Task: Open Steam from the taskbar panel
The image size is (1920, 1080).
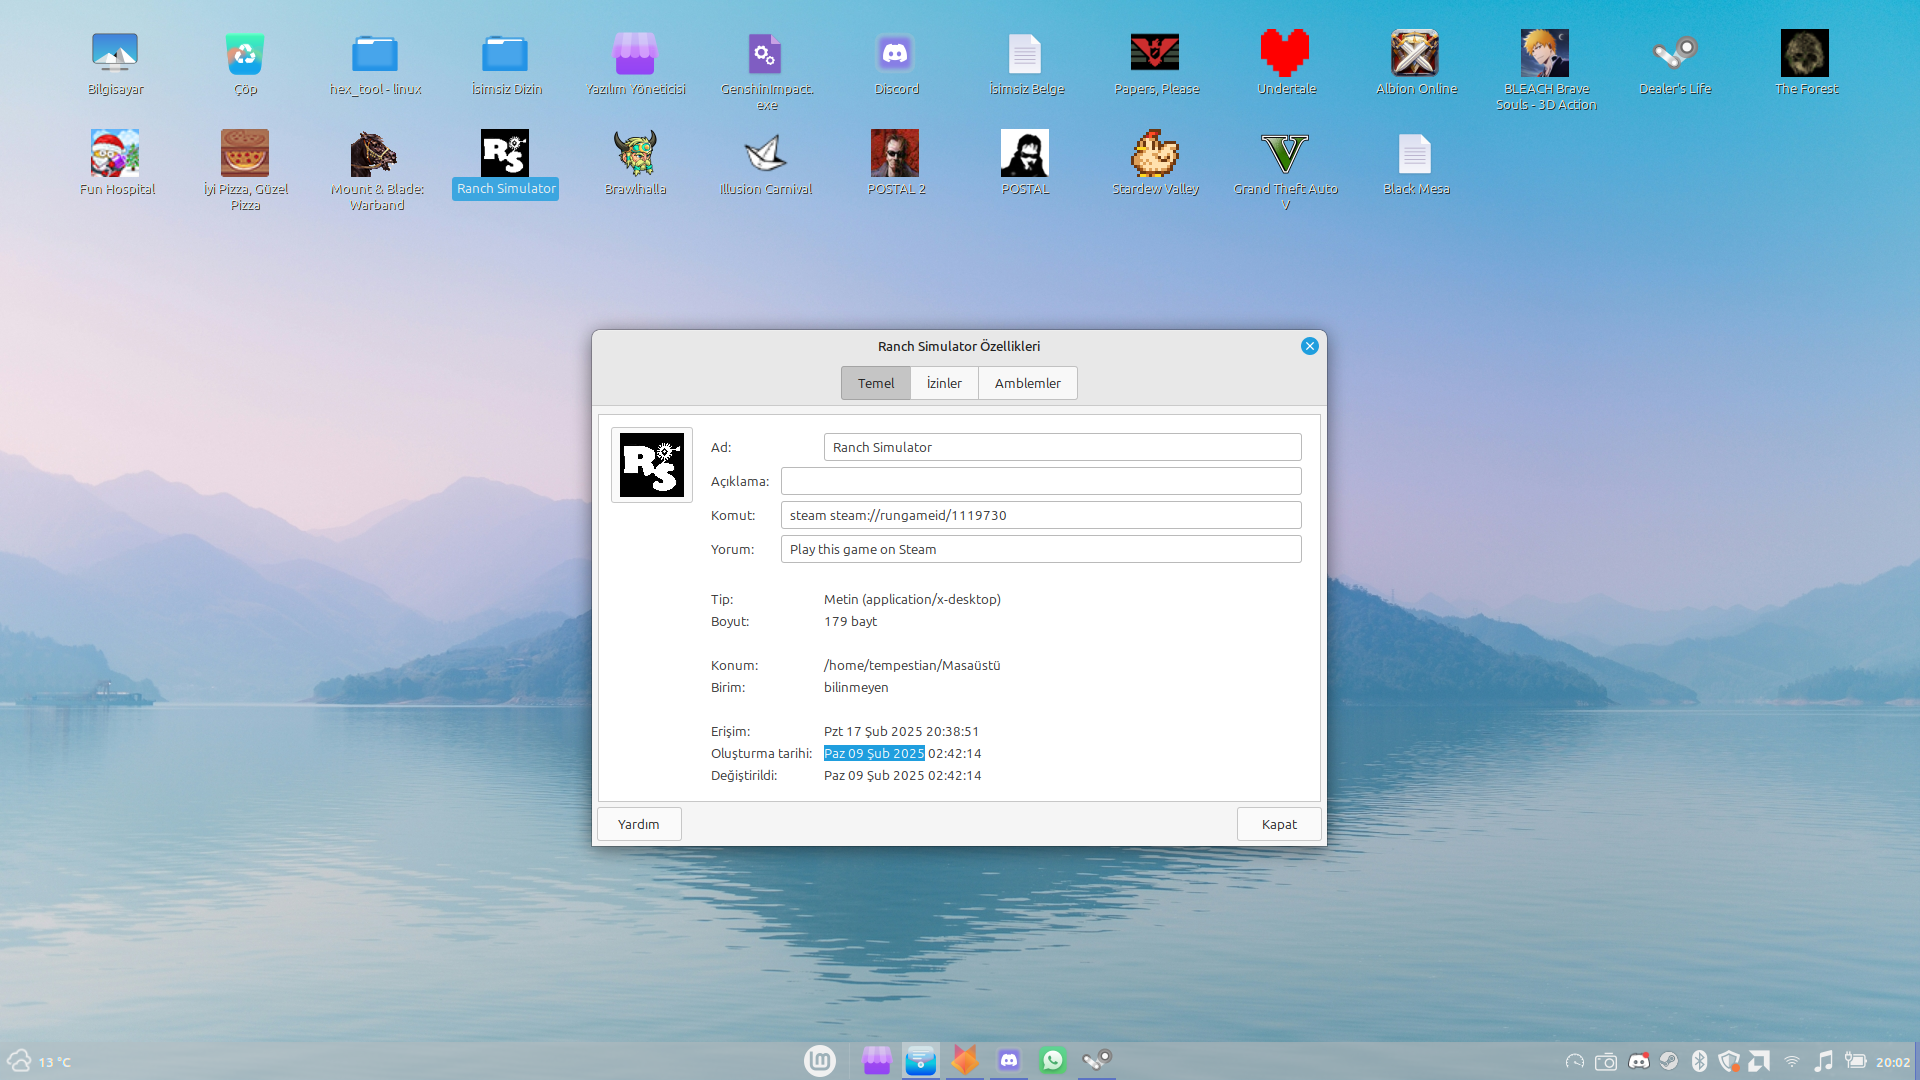Action: pos(1097,1060)
